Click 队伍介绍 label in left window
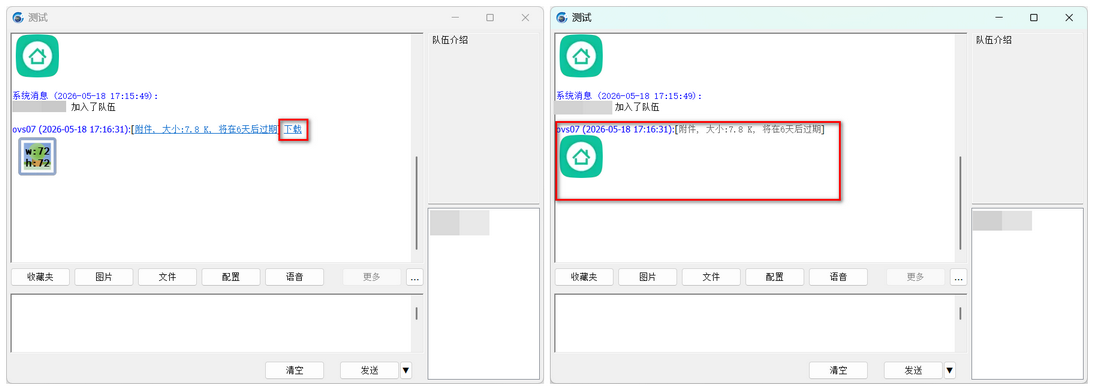Viewport: 1094px width, 390px height. (x=450, y=40)
